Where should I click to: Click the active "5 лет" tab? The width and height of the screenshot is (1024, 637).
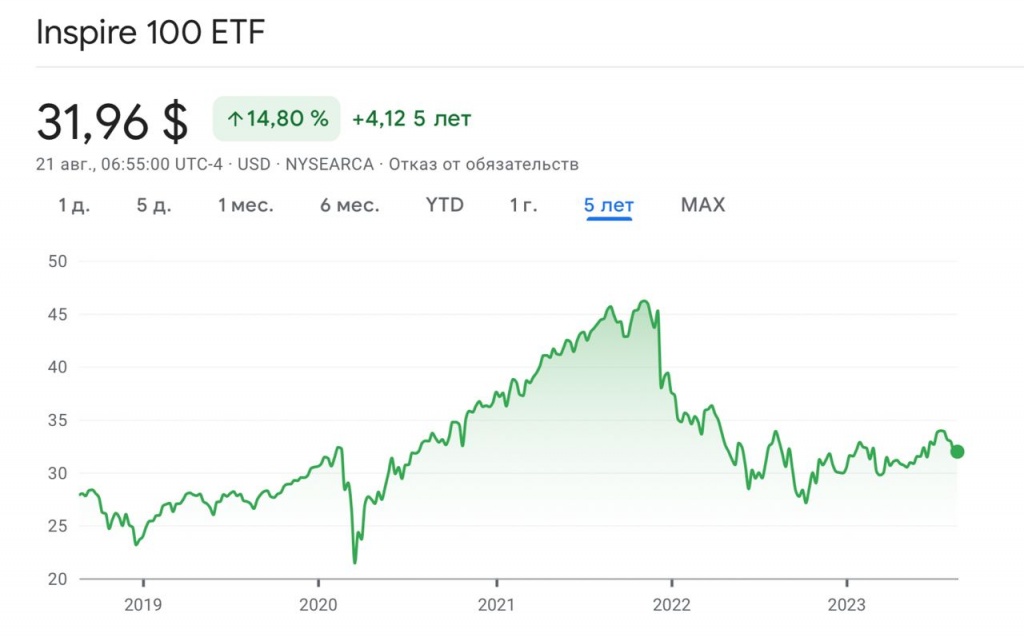pyautogui.click(x=609, y=205)
